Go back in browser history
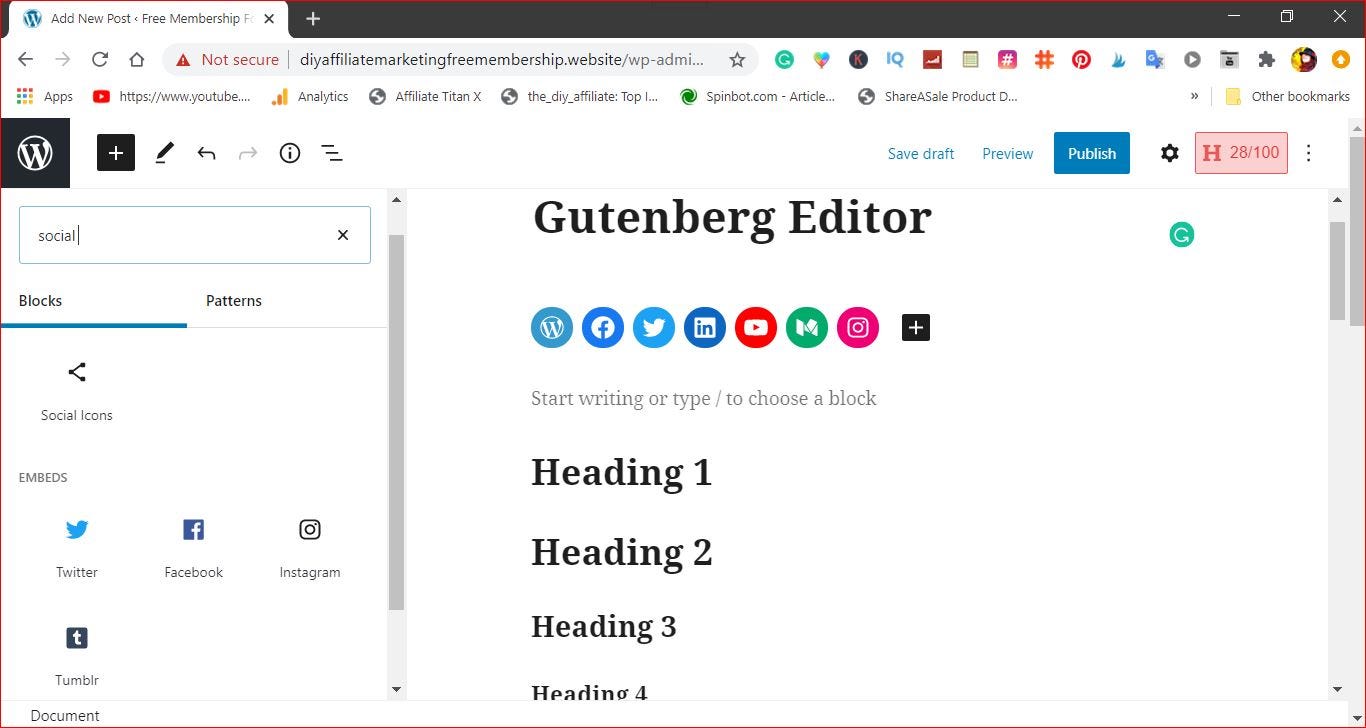 pyautogui.click(x=25, y=60)
